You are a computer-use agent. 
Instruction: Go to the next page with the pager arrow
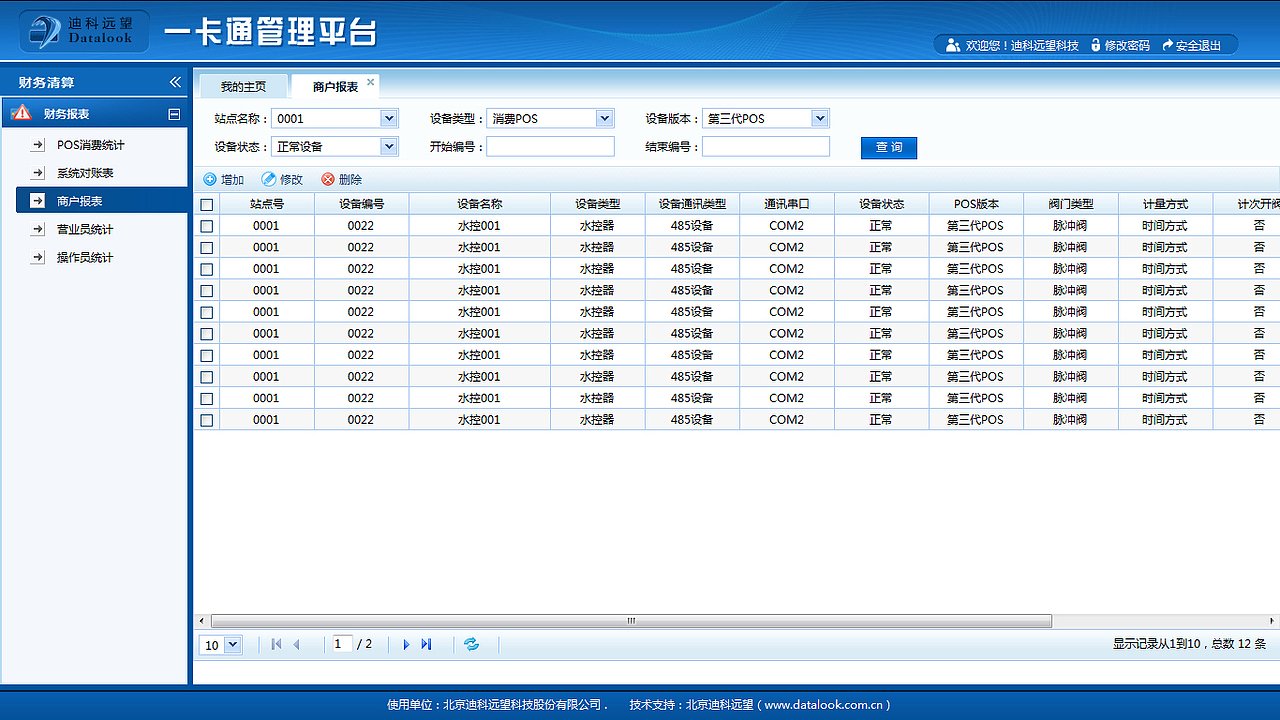click(x=406, y=645)
